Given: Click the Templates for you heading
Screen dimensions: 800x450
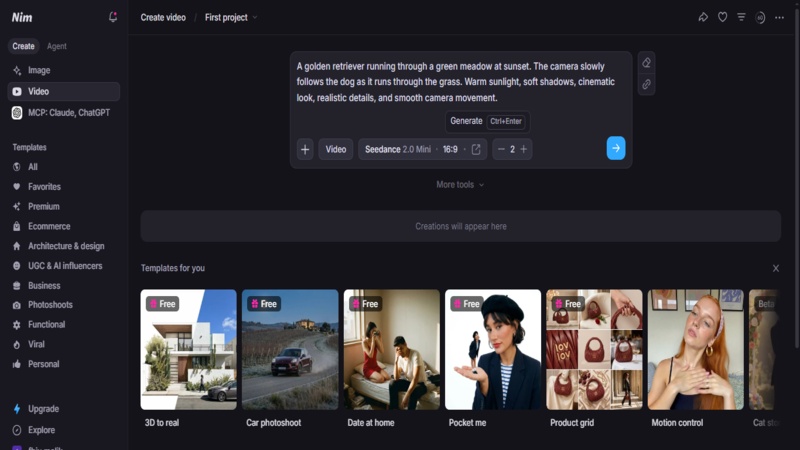Looking at the screenshot, I should point(173,268).
